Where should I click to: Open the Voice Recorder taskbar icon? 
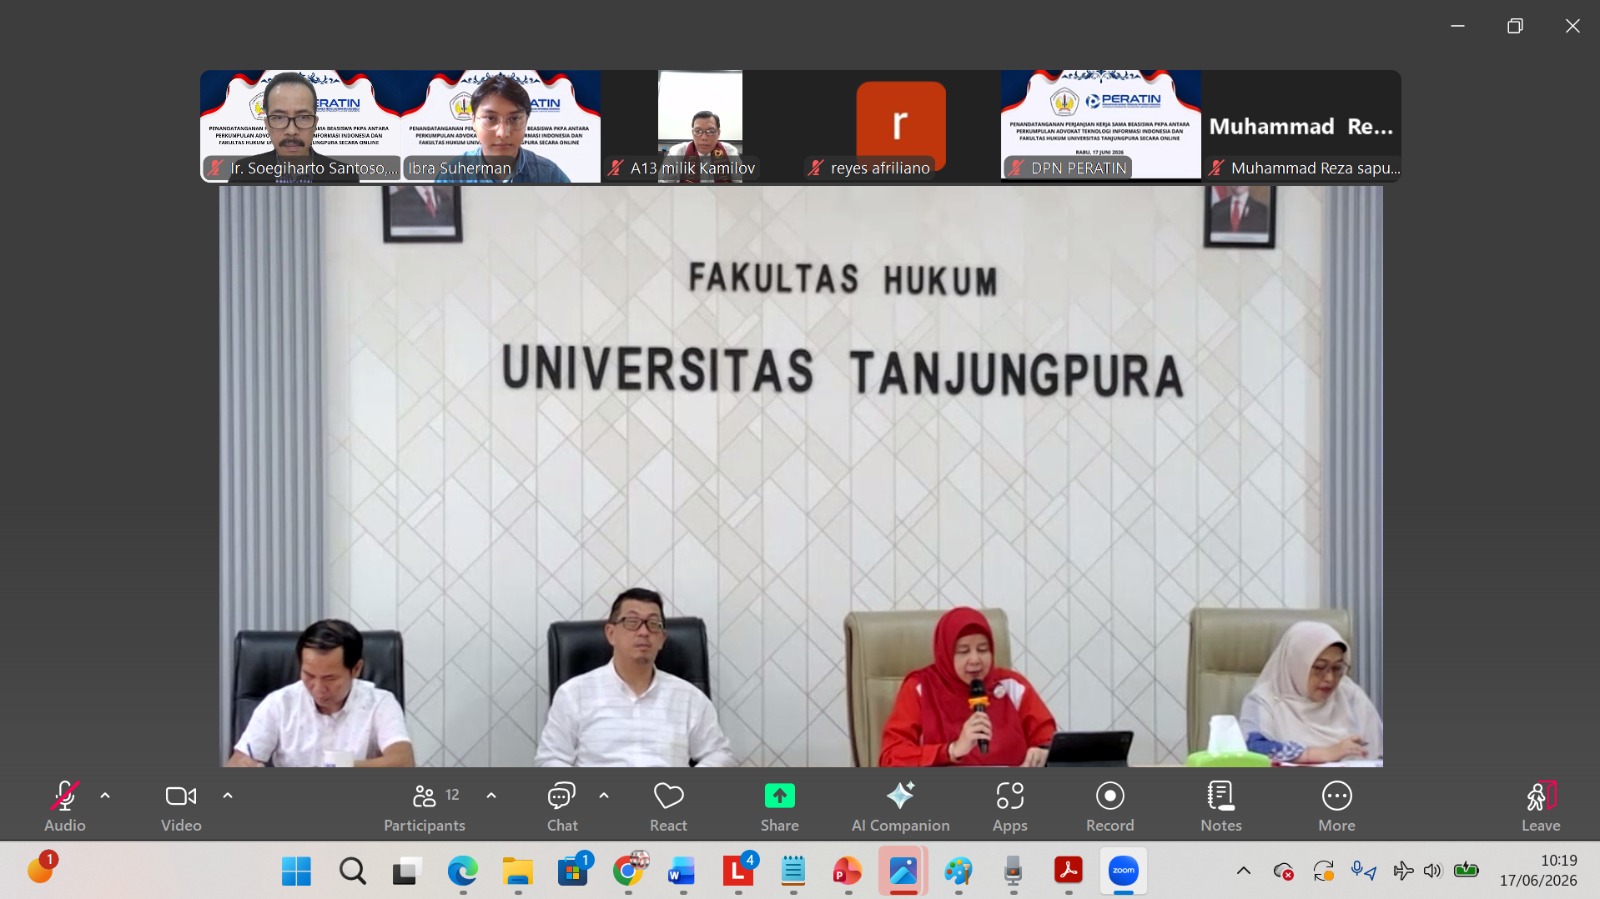(1013, 871)
